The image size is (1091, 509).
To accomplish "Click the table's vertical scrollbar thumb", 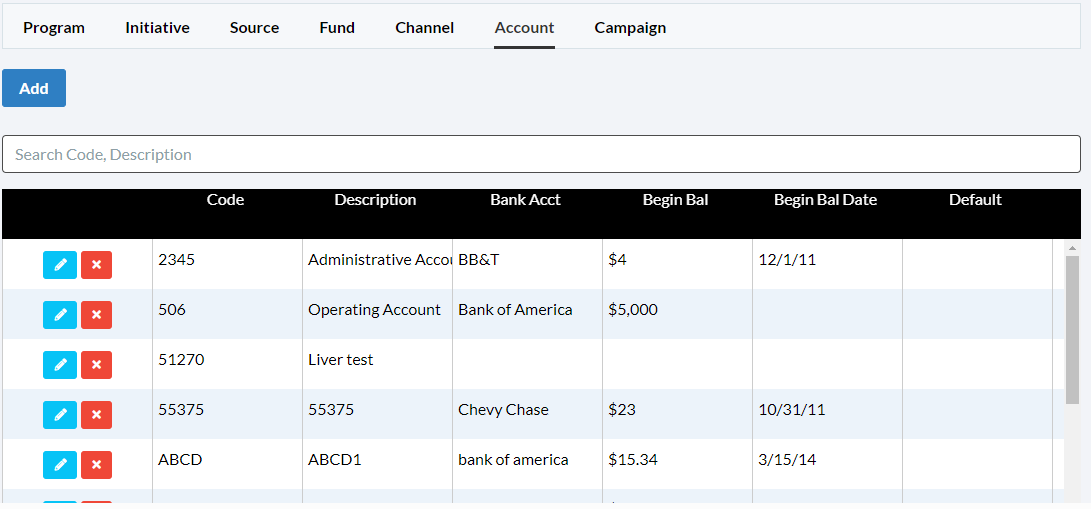I will pyautogui.click(x=1072, y=330).
